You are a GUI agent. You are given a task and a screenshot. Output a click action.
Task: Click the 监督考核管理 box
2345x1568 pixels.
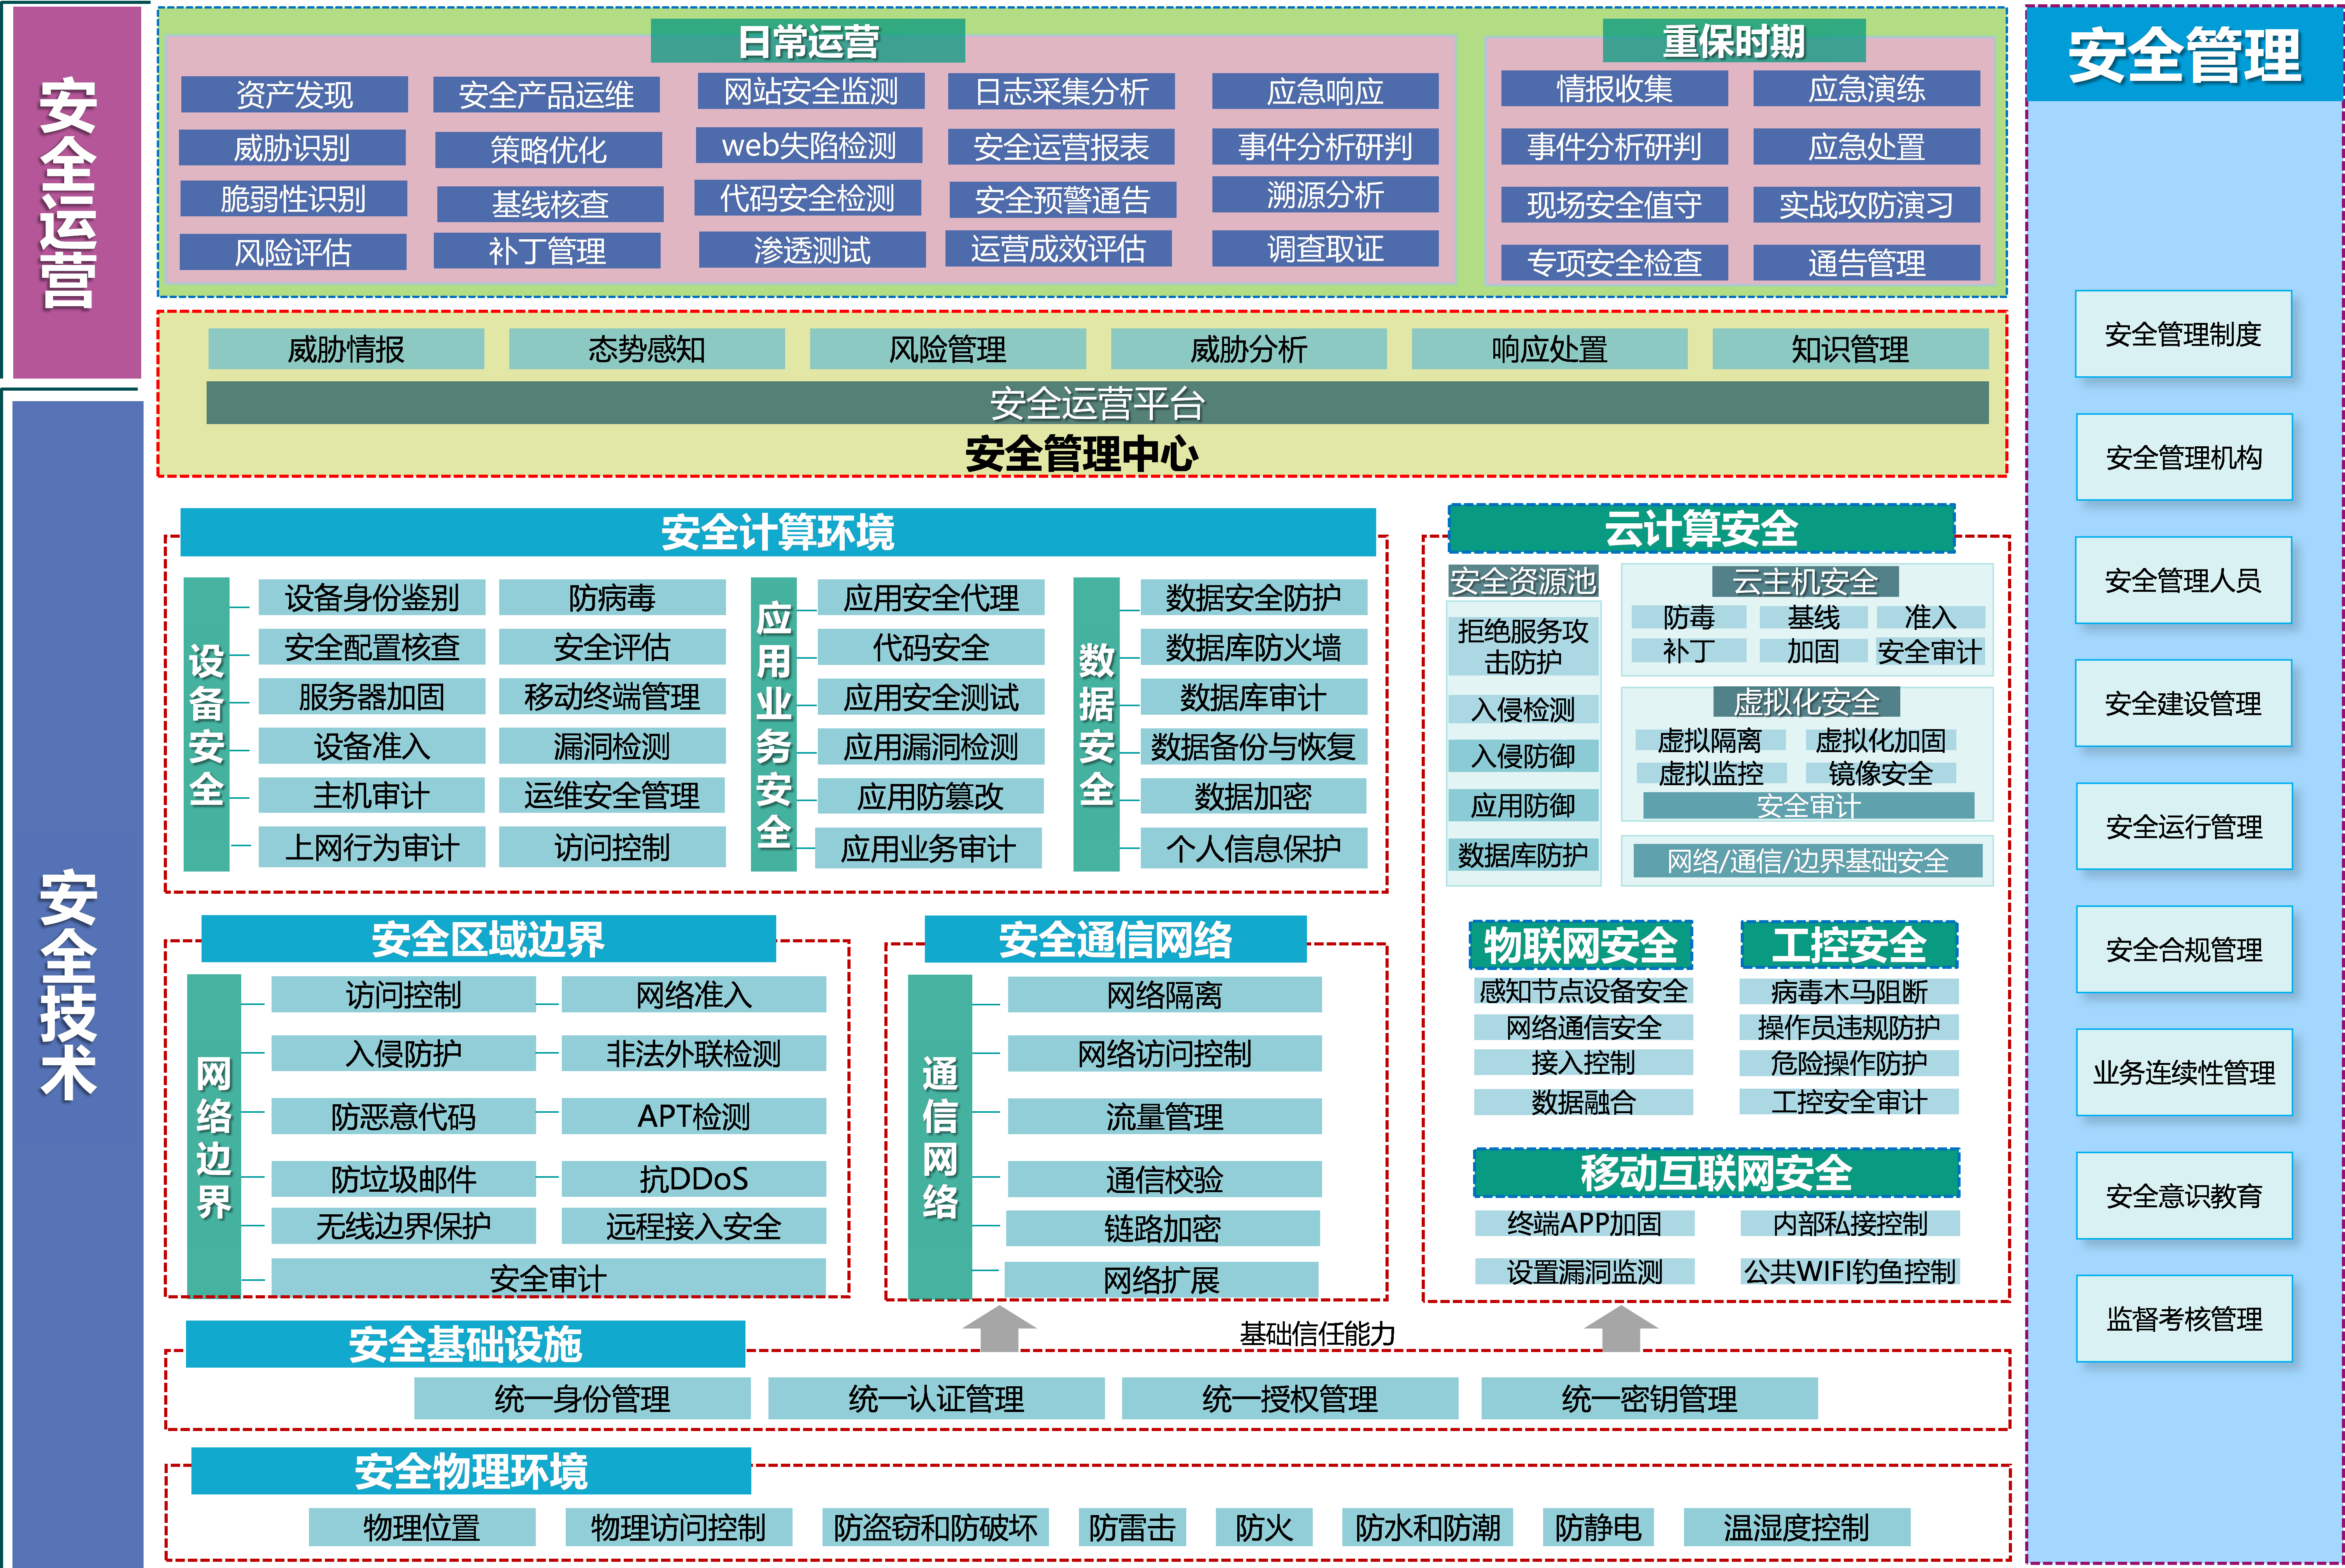2183,1318
